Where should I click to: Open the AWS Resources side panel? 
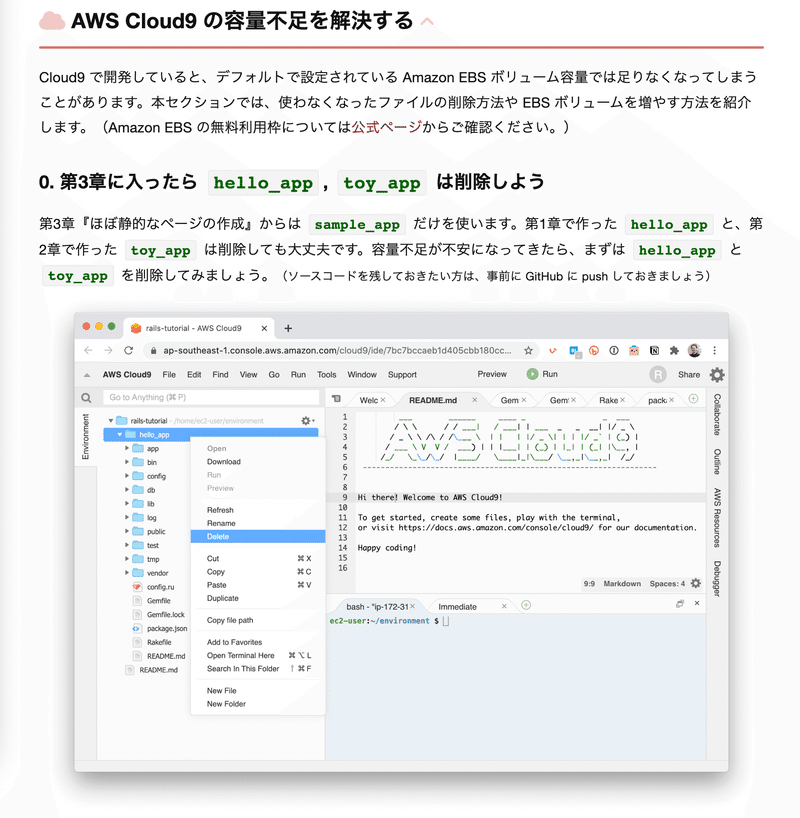(x=717, y=518)
